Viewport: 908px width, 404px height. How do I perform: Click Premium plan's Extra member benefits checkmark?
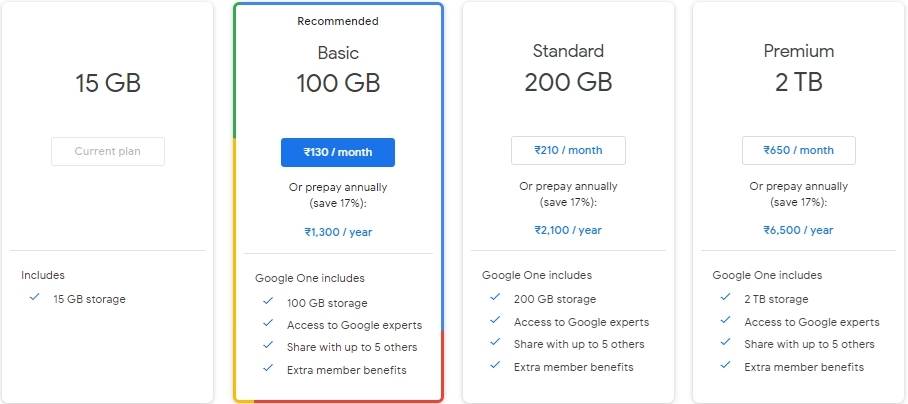[x=725, y=366]
